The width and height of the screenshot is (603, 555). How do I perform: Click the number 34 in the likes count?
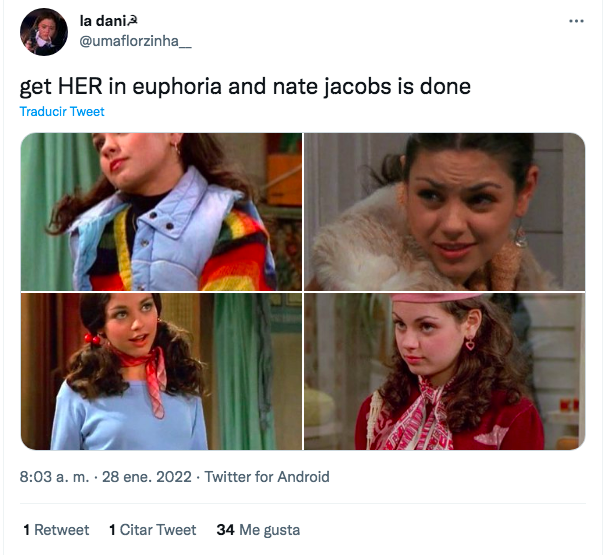(x=225, y=530)
